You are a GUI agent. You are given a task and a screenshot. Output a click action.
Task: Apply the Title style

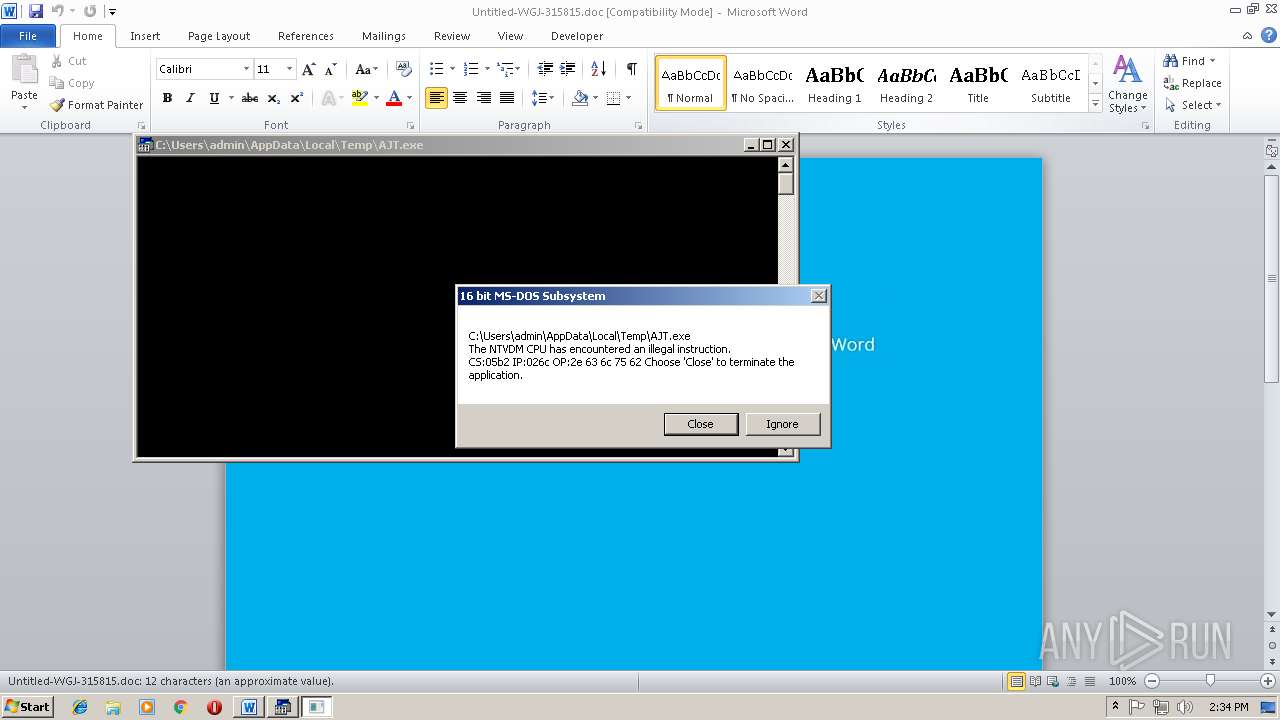(978, 83)
